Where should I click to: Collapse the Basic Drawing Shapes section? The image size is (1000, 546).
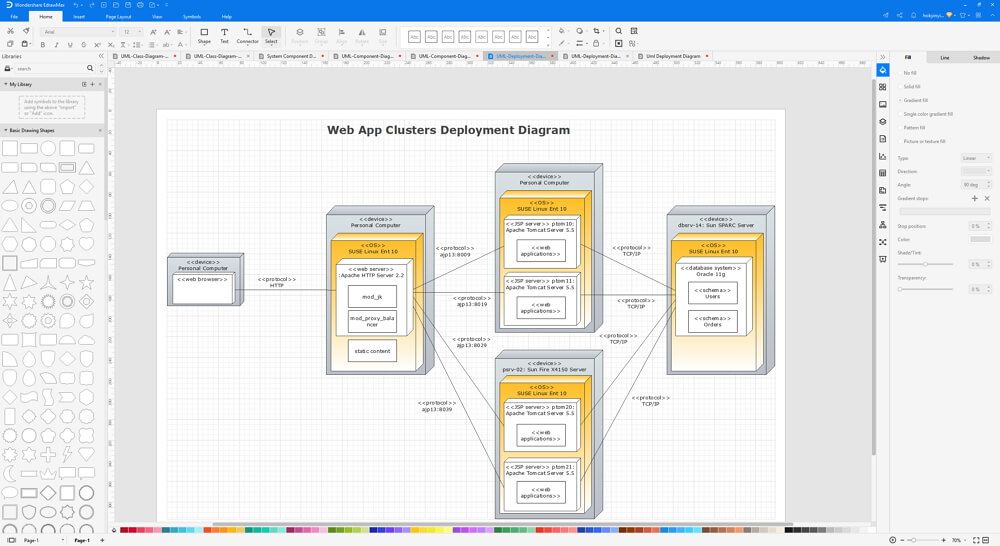pyautogui.click(x=6, y=130)
